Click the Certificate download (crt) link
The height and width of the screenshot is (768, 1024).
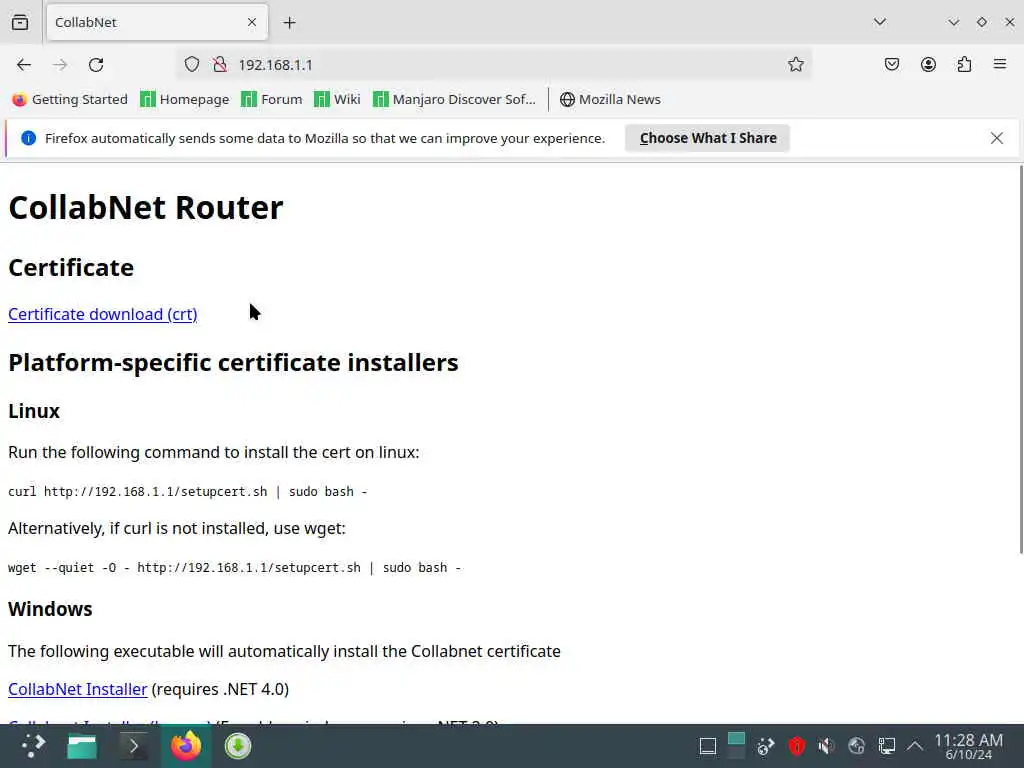(x=103, y=314)
